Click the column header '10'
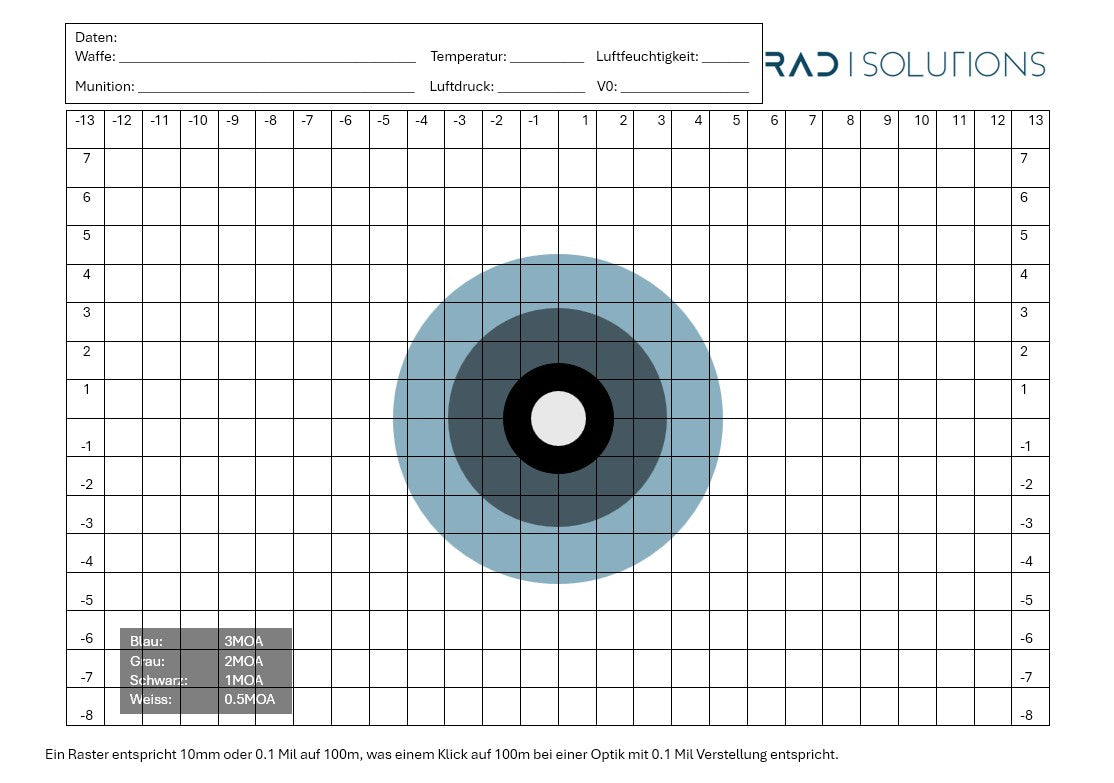The width and height of the screenshot is (1114, 783). pyautogui.click(x=921, y=120)
